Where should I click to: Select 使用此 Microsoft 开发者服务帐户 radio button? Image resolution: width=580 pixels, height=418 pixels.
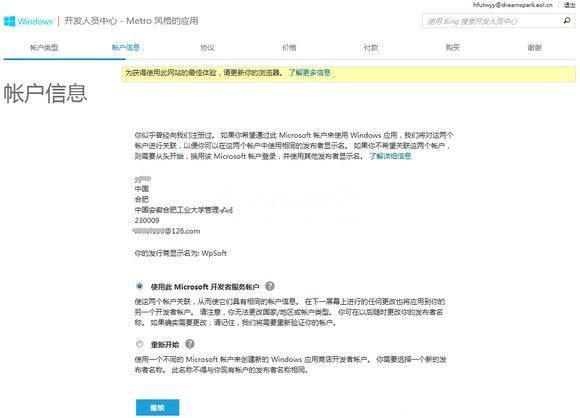click(139, 286)
